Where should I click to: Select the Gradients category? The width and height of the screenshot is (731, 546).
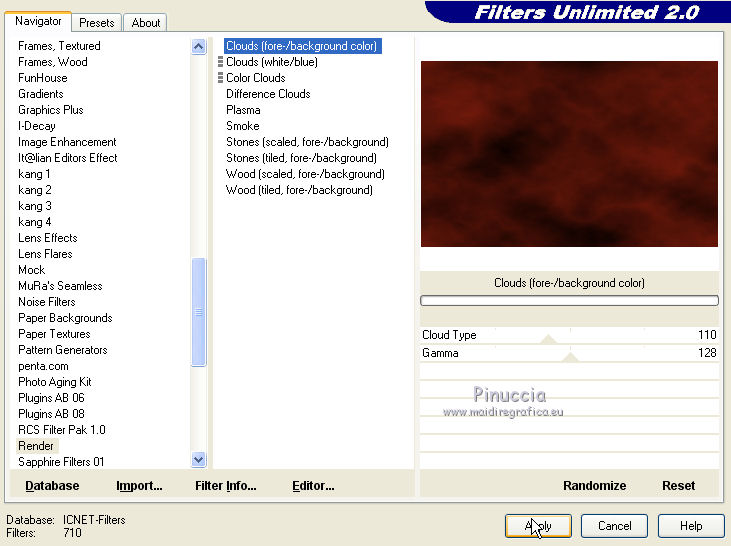[41, 94]
